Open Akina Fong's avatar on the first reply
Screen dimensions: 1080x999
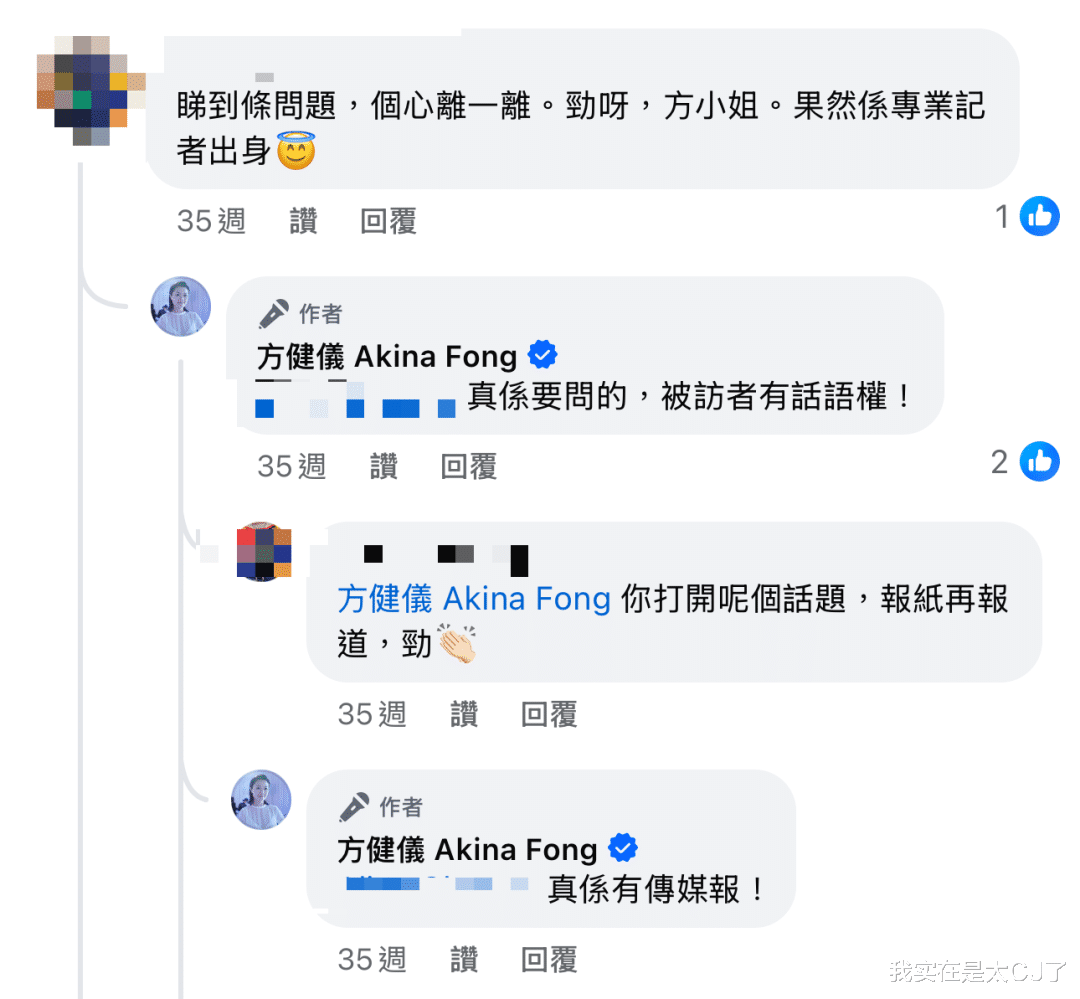click(x=181, y=306)
